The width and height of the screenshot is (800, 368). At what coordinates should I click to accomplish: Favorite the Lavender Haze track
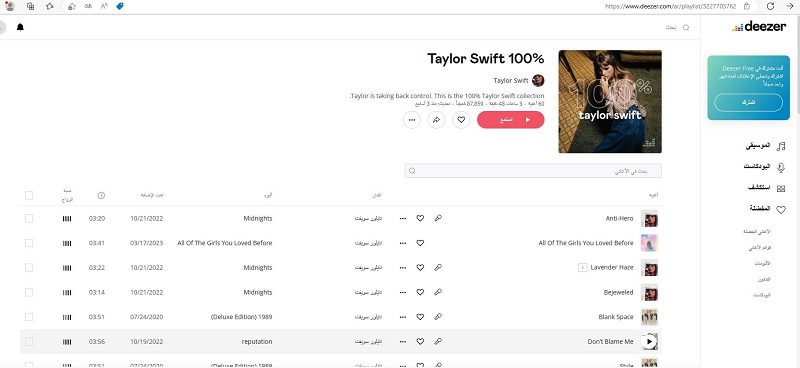pos(420,267)
